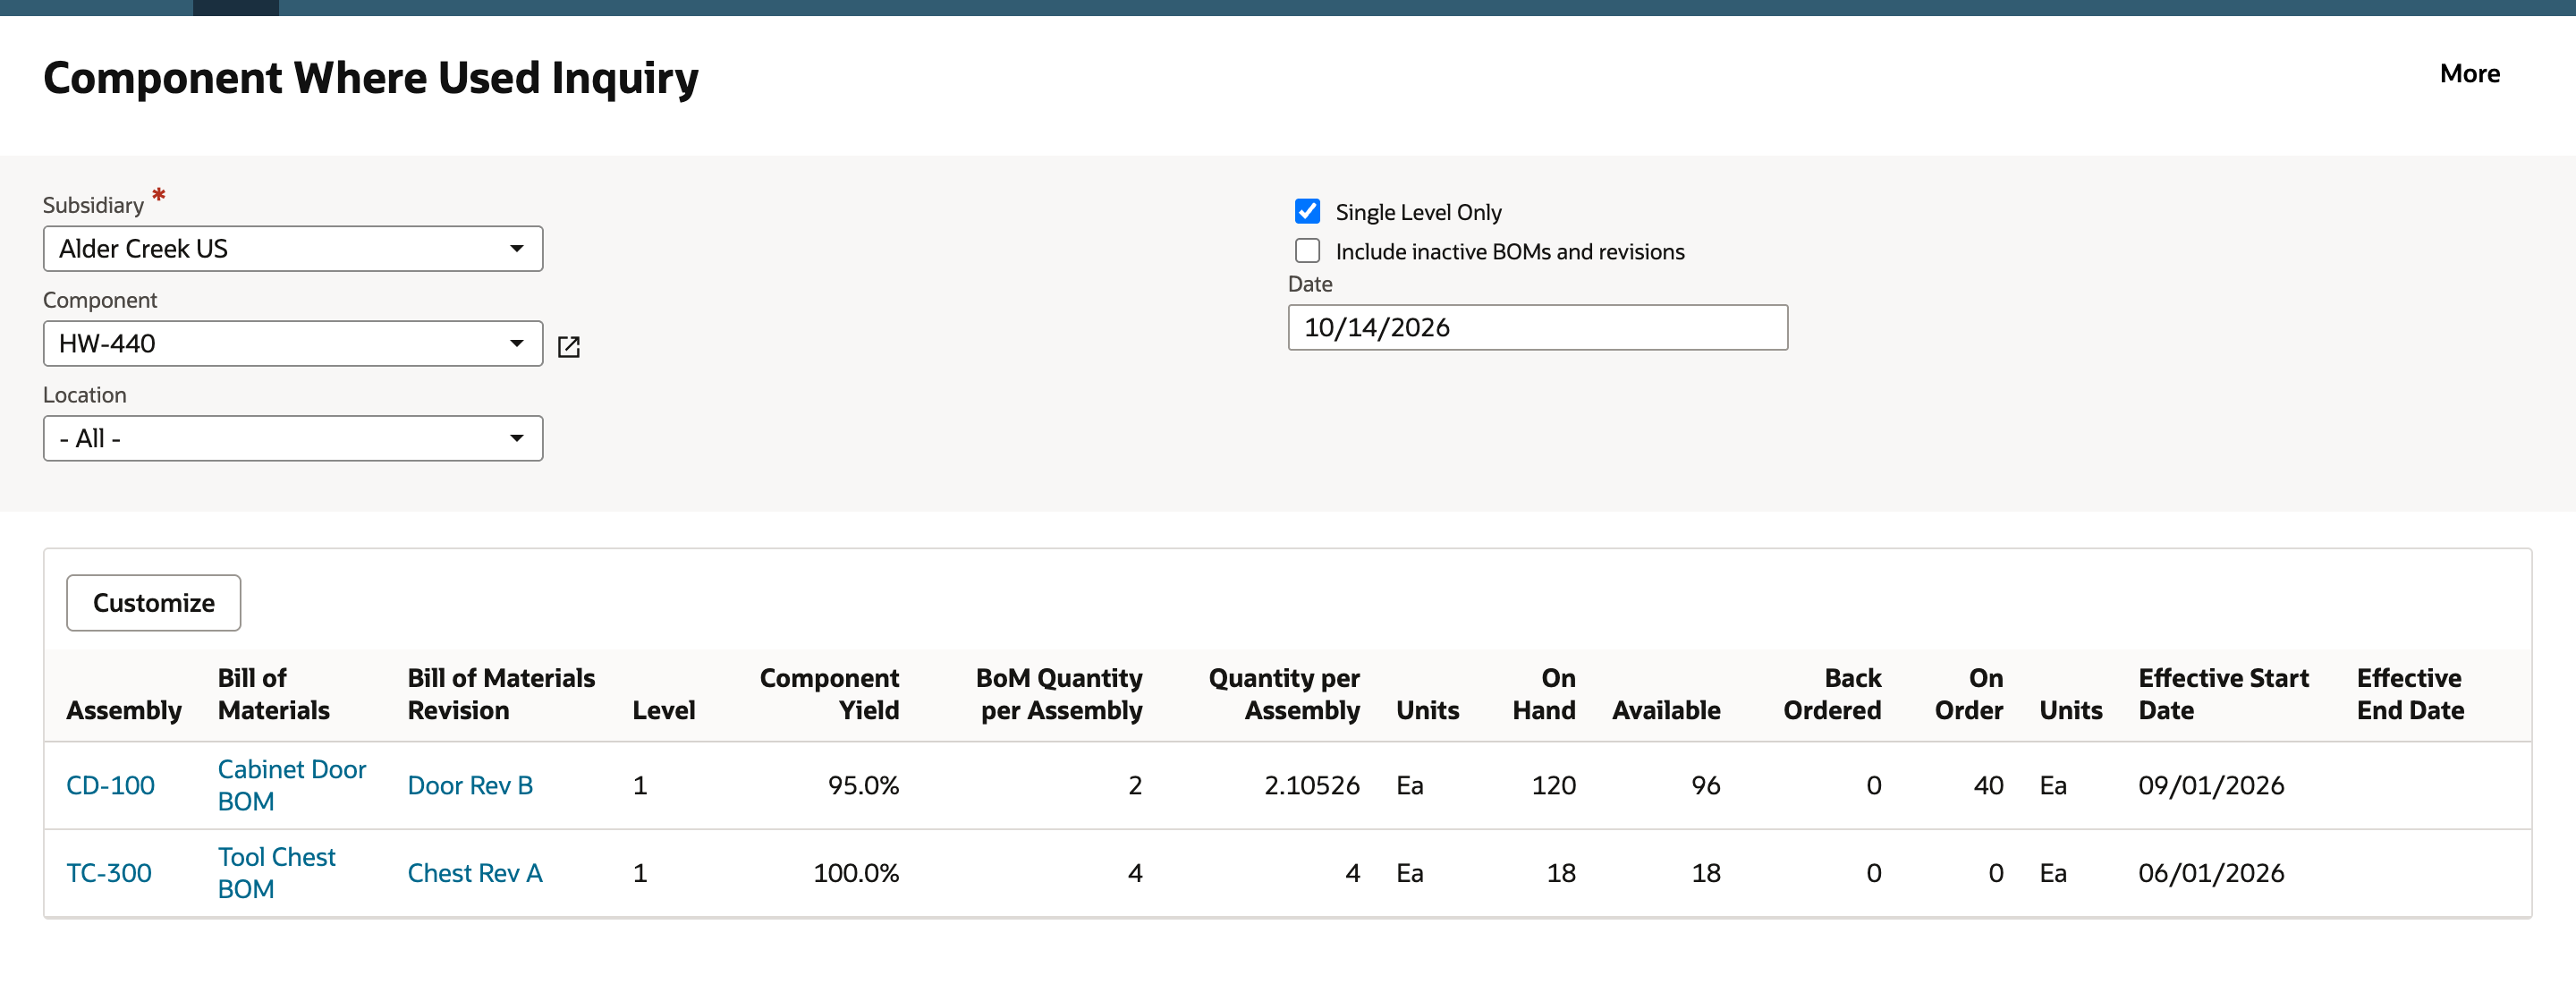2576x984 pixels.
Task: Click the 100.0% yield value
Action: [856, 872]
